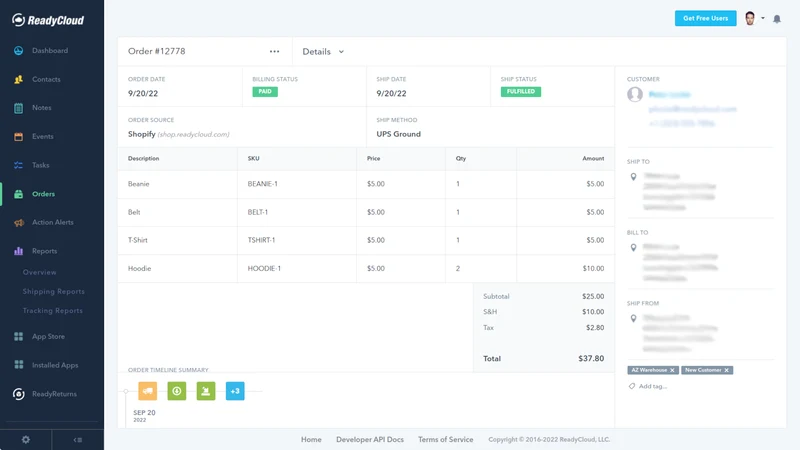Collapse the sidebar with arrow icon
800x450 pixels.
78,440
